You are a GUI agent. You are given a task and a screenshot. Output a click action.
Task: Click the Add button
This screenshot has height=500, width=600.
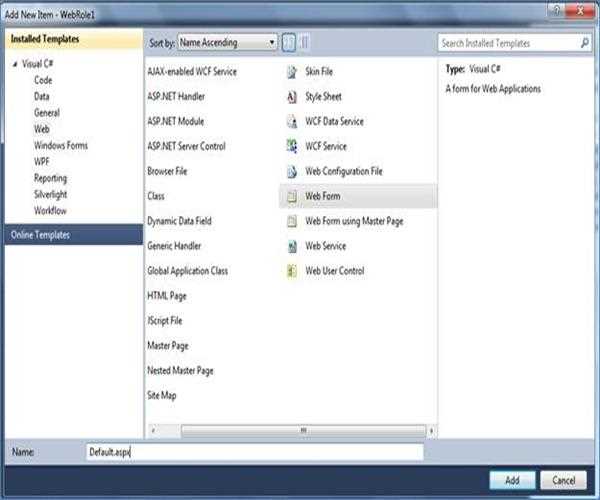[512, 480]
